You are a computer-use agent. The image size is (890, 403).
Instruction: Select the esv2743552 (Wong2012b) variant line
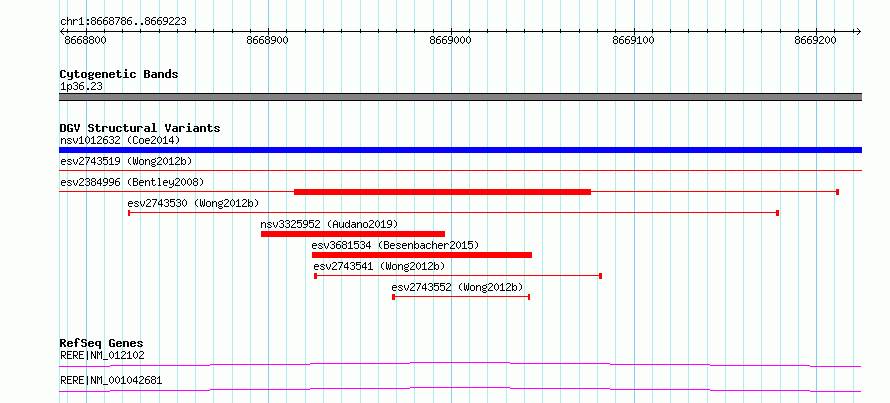(x=461, y=297)
